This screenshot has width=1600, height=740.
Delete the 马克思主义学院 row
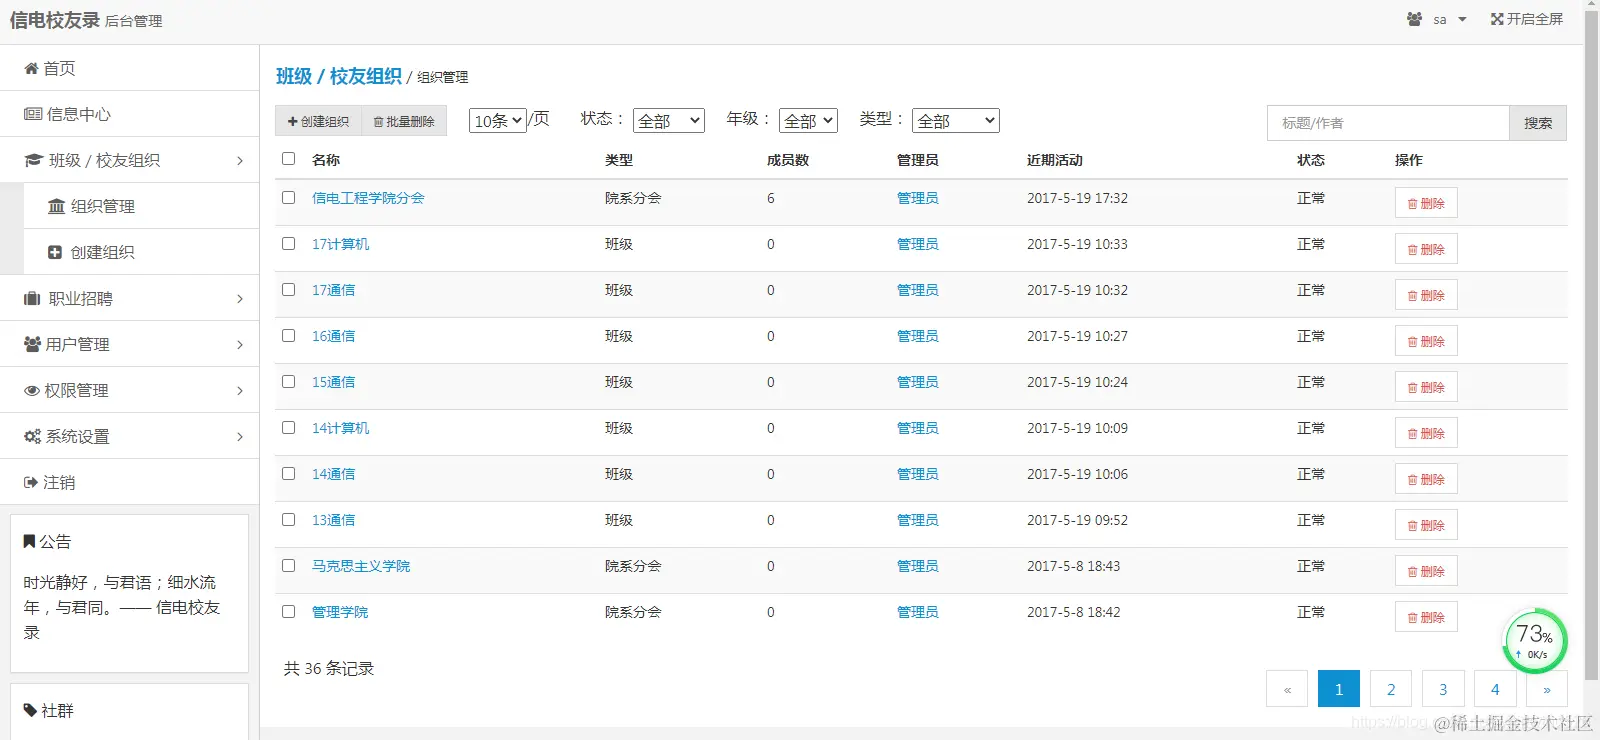(1426, 571)
